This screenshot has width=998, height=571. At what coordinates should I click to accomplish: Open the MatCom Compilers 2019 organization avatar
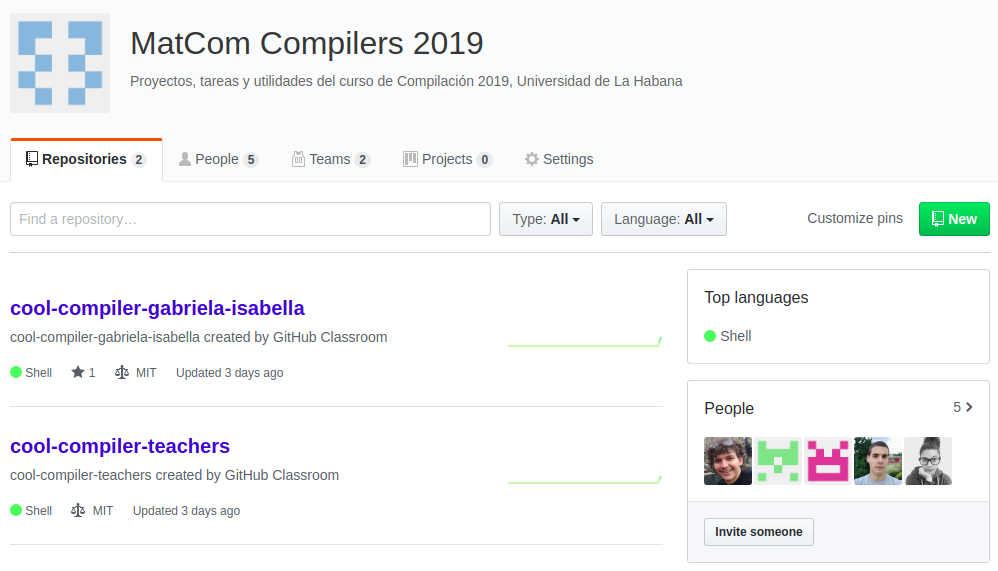tap(60, 63)
